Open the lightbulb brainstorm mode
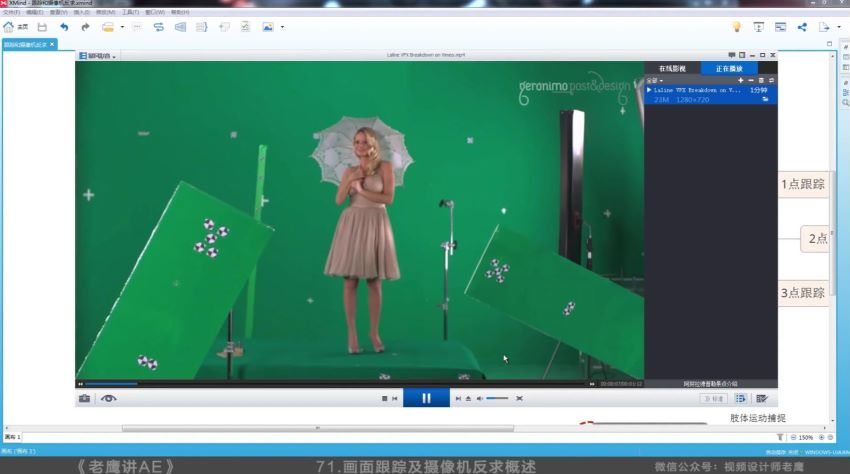 [x=736, y=27]
